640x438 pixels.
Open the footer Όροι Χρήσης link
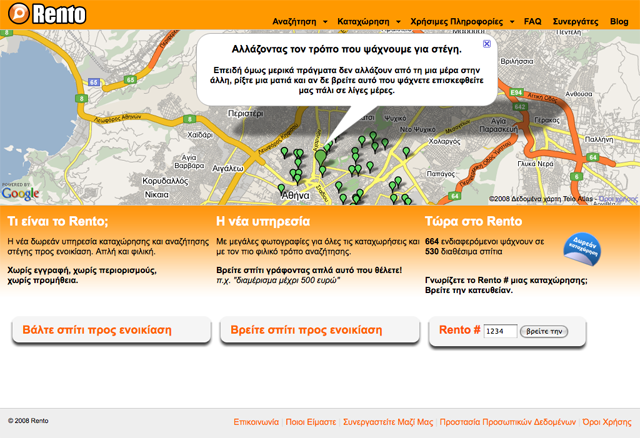click(x=607, y=422)
